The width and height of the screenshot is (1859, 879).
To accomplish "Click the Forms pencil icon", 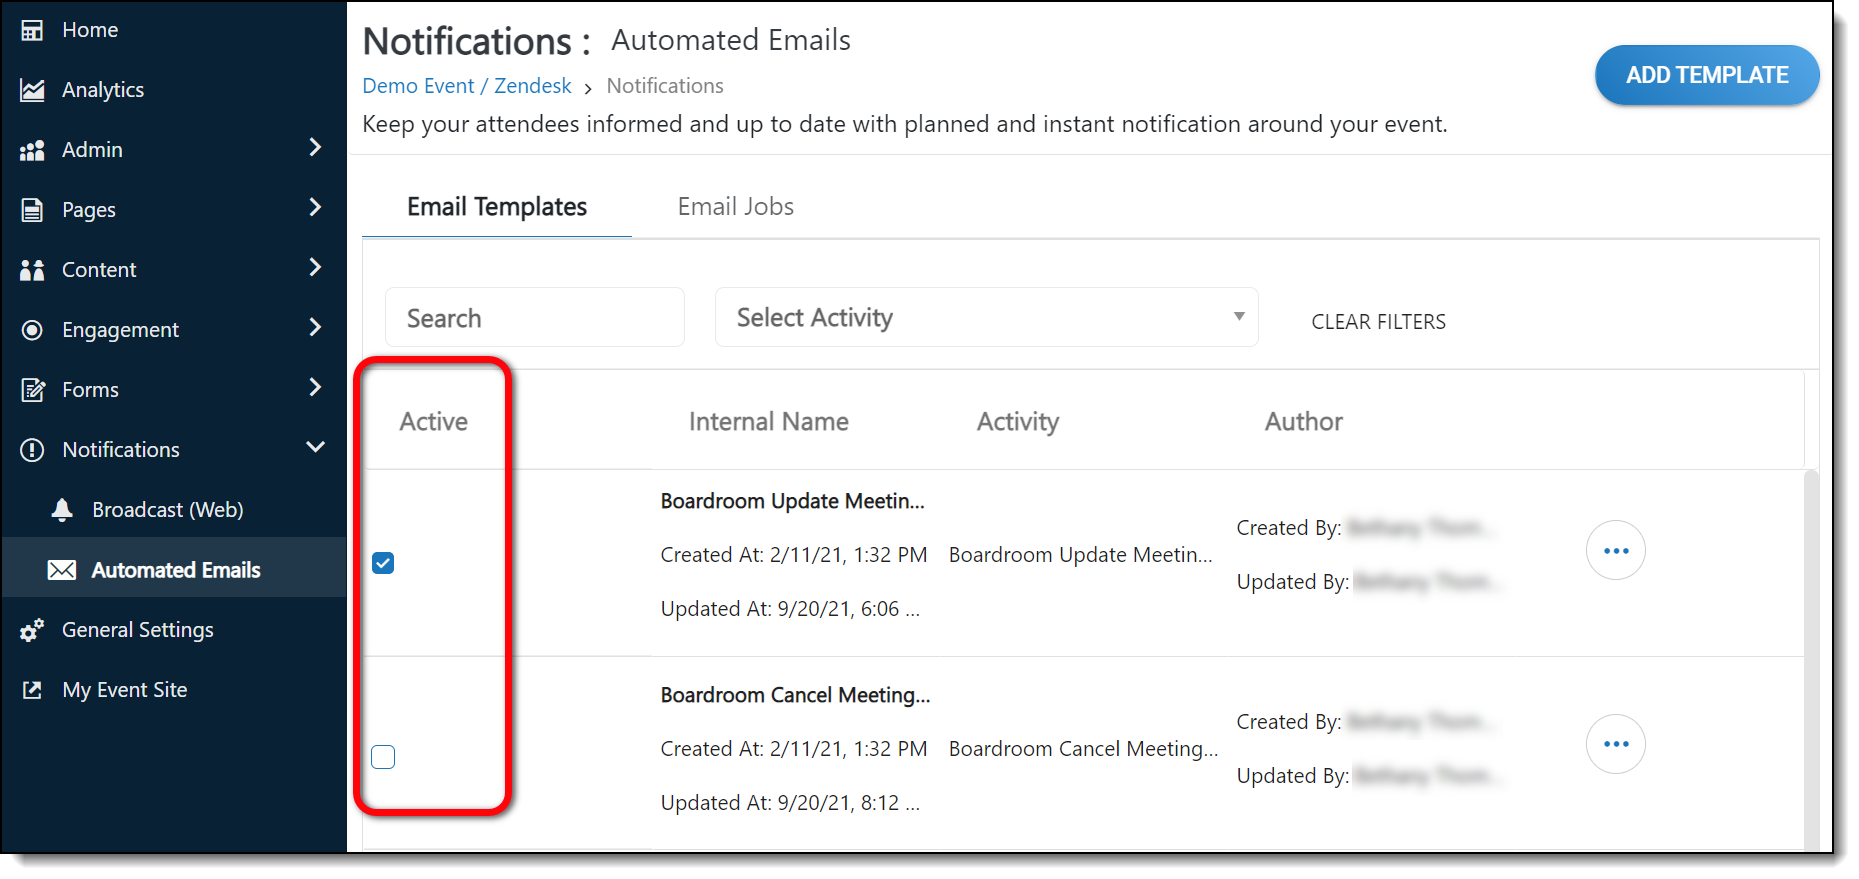I will click(32, 390).
